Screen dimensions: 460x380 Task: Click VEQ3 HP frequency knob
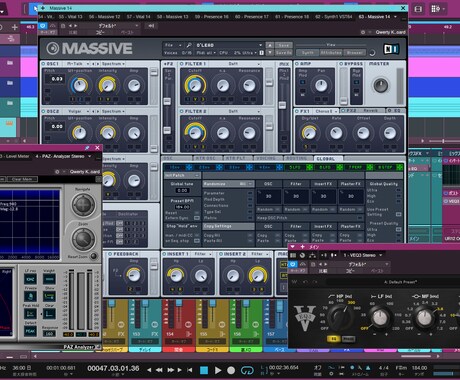[342, 317]
